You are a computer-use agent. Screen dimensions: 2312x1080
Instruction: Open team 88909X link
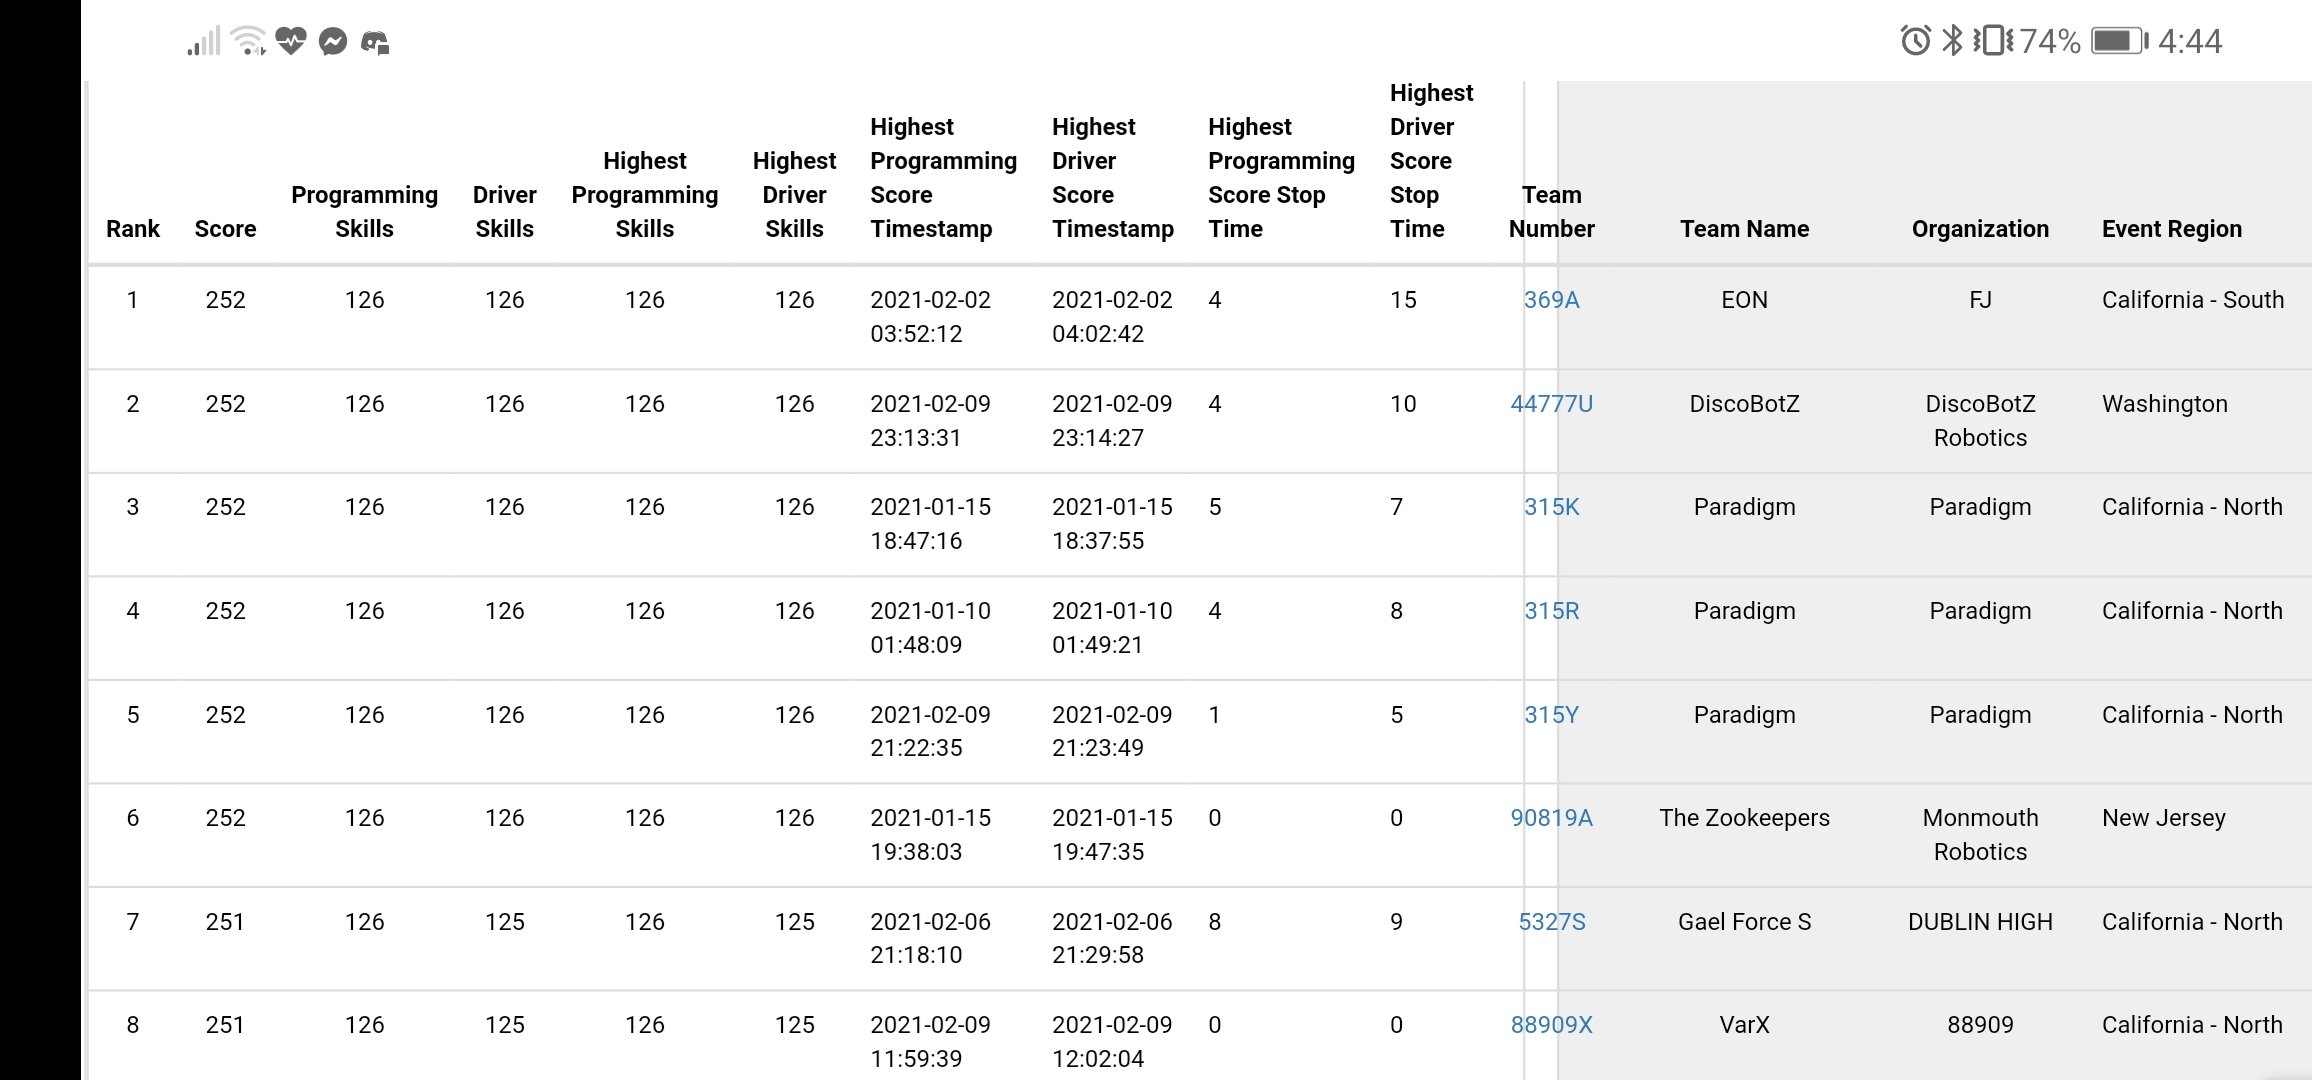coord(1551,1025)
